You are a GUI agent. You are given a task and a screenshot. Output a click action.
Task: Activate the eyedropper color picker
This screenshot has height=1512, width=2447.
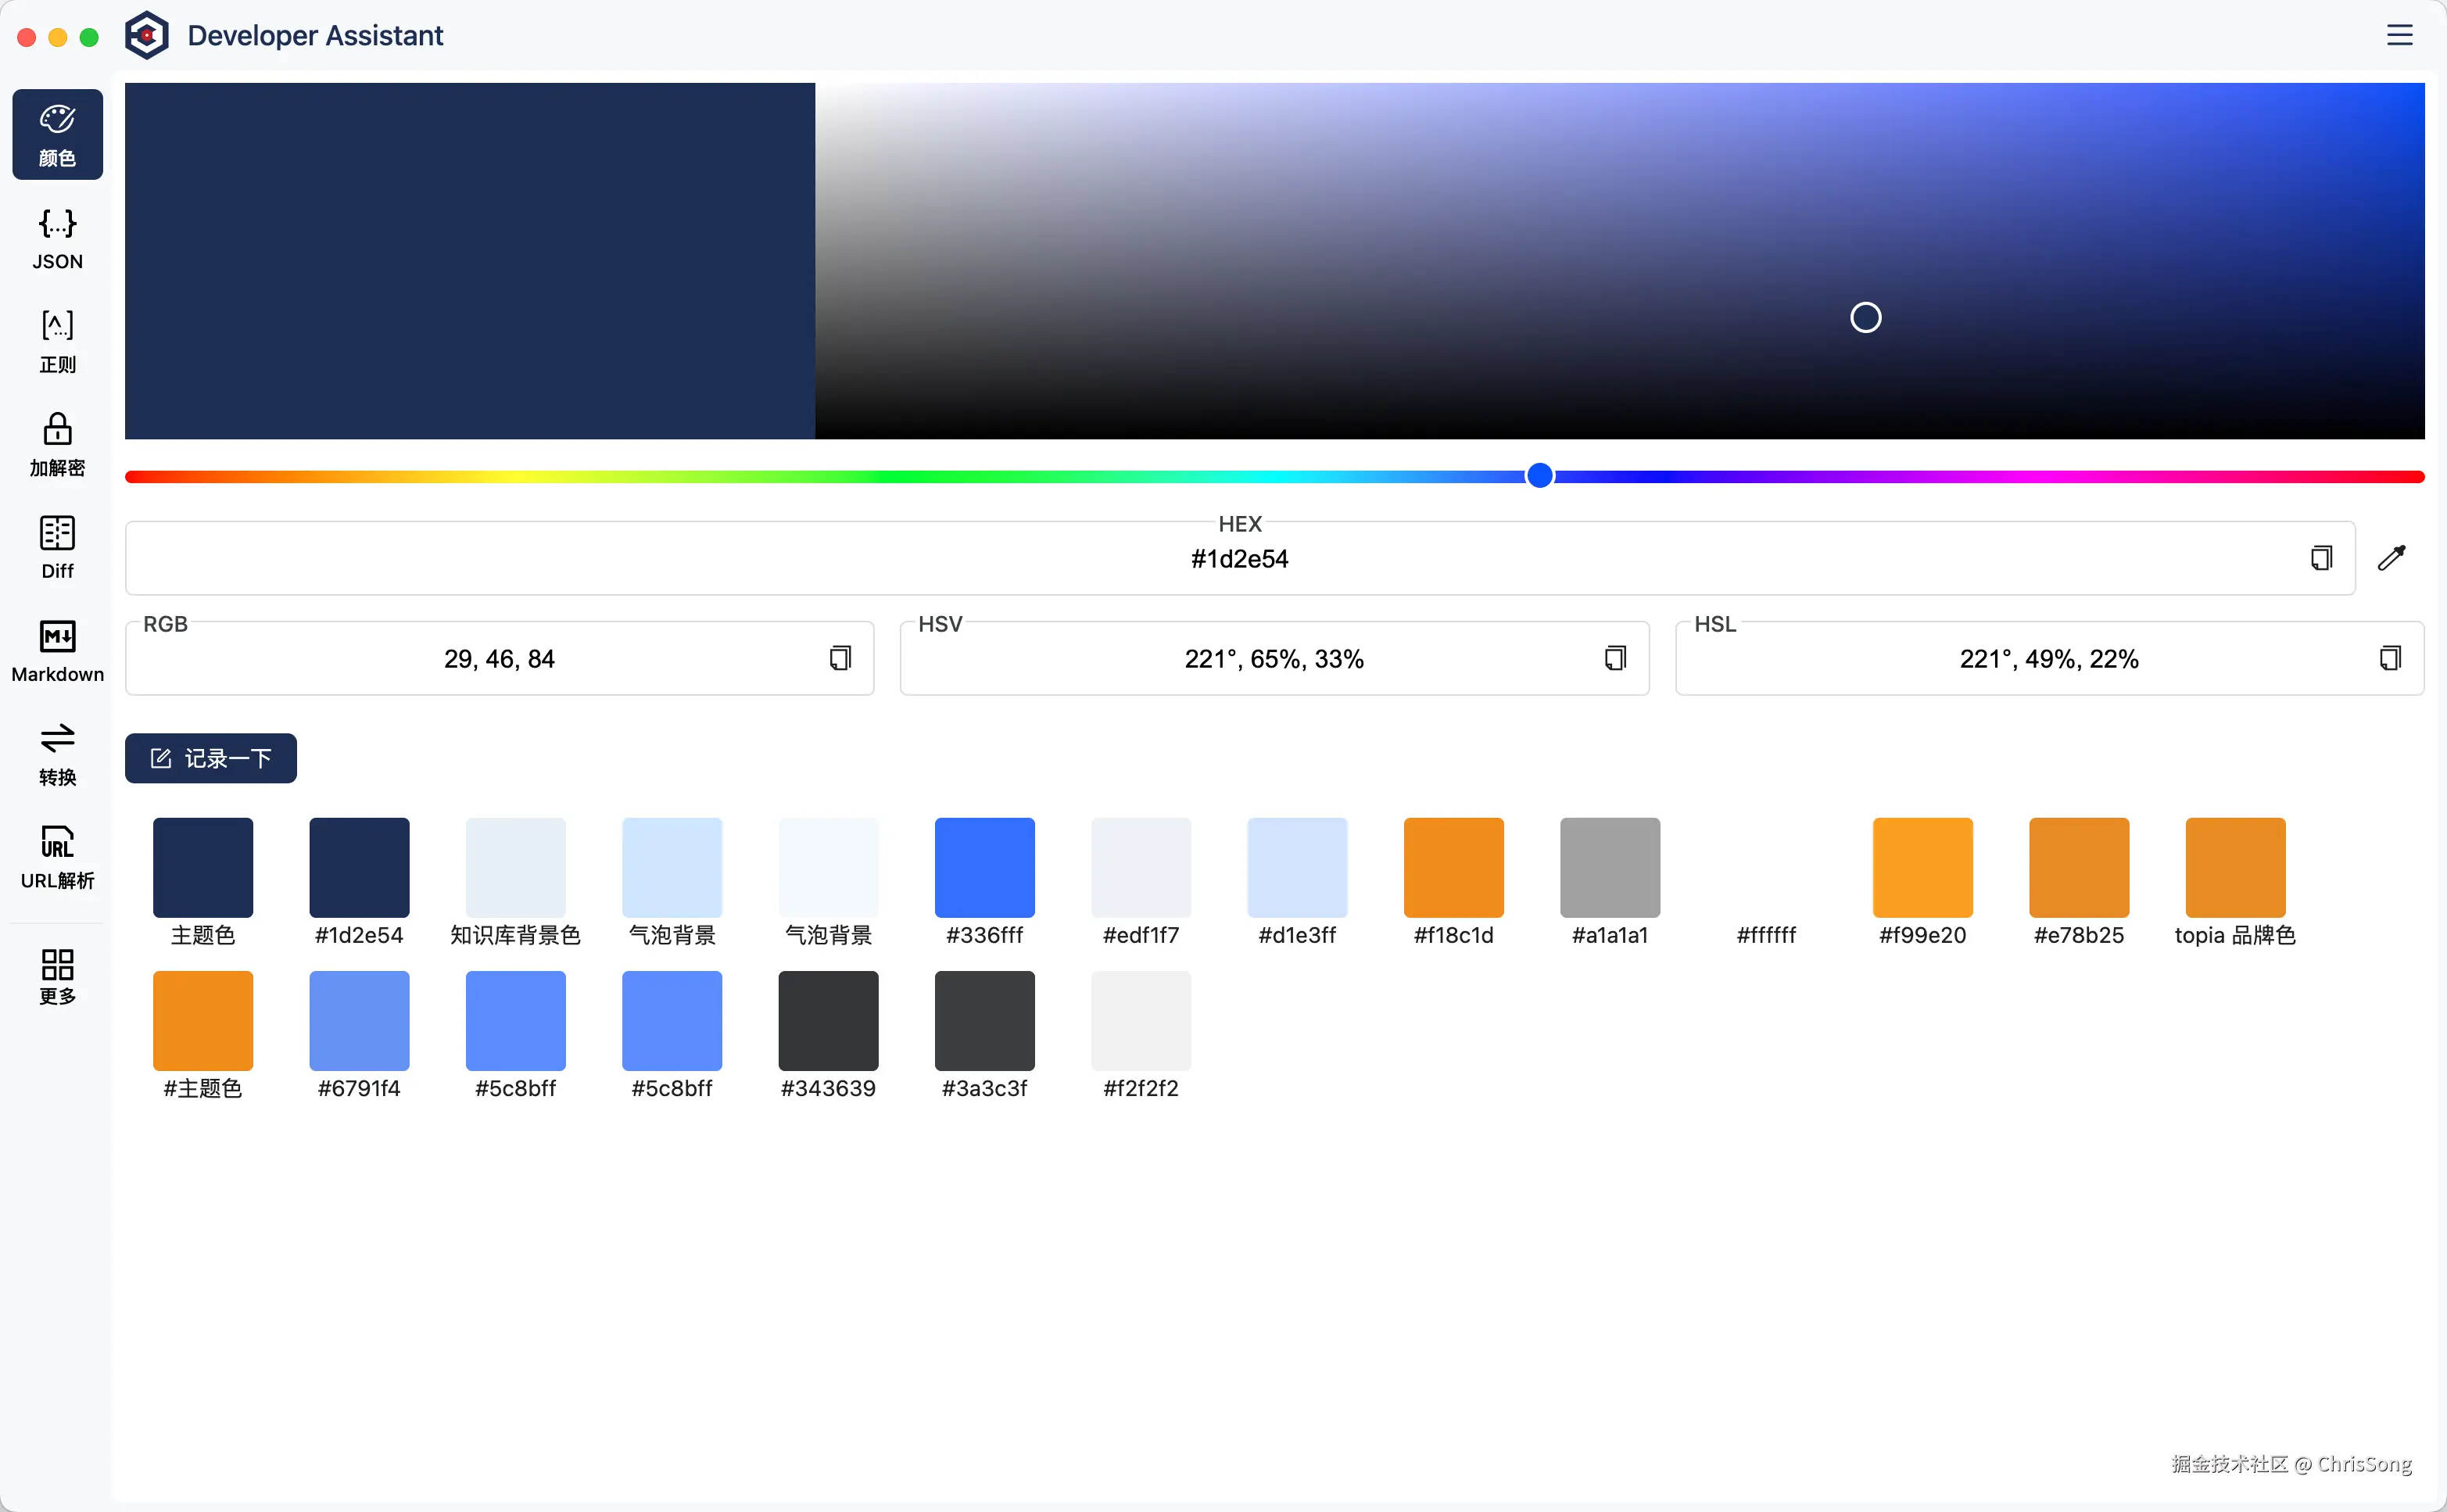coord(2391,558)
